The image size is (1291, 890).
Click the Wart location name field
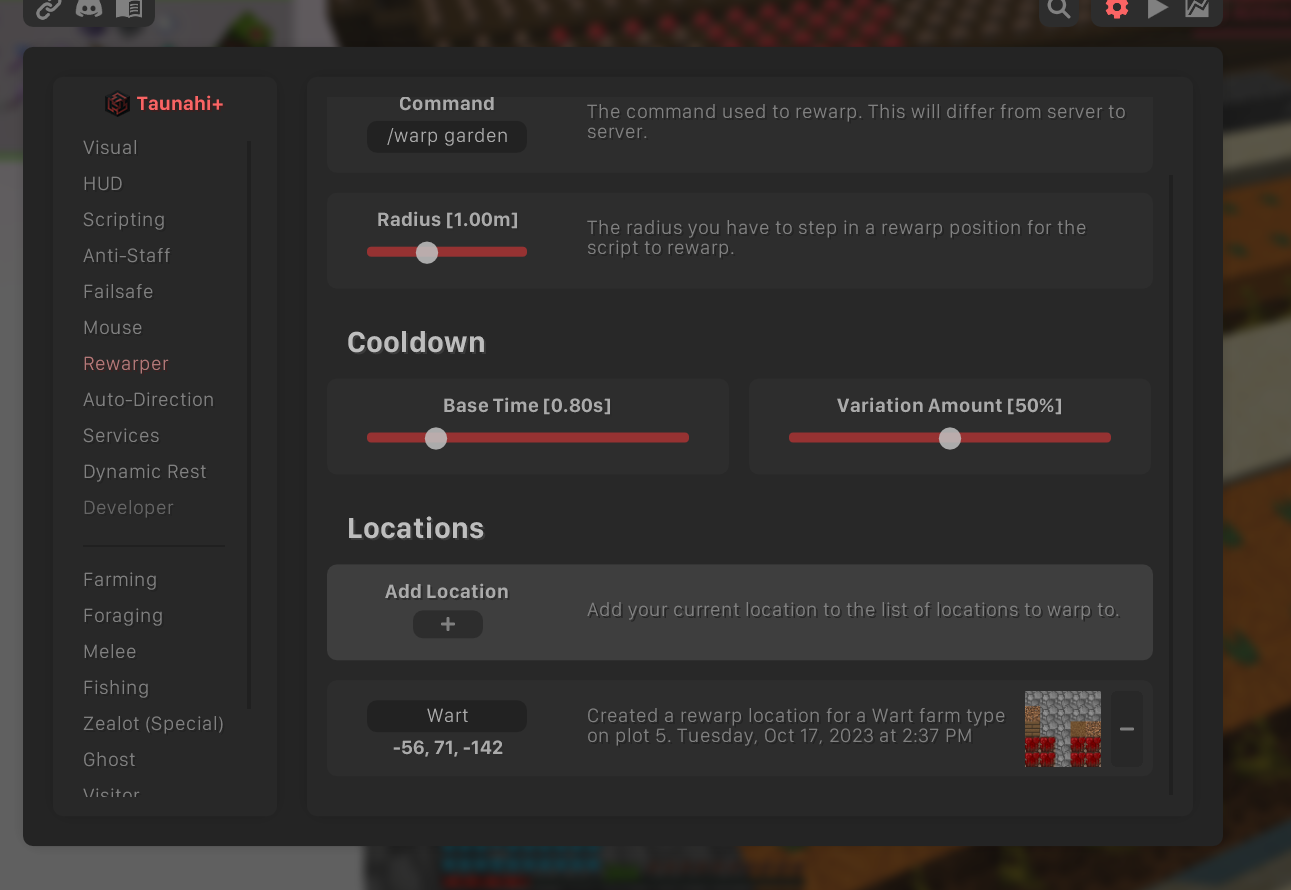[x=447, y=716]
